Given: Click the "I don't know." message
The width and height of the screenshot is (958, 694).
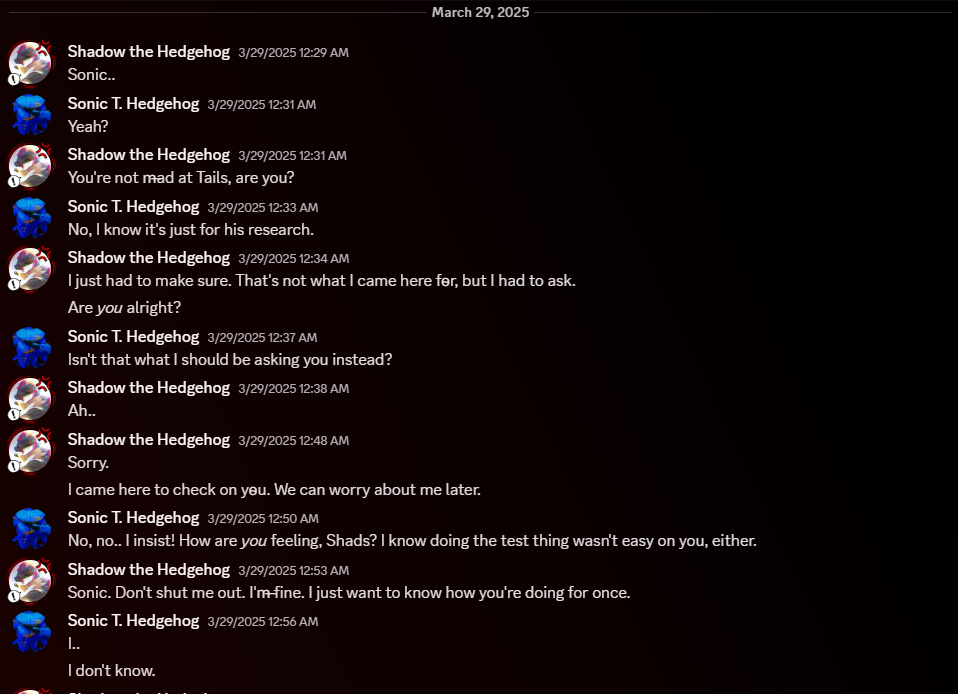Looking at the screenshot, I should [111, 671].
